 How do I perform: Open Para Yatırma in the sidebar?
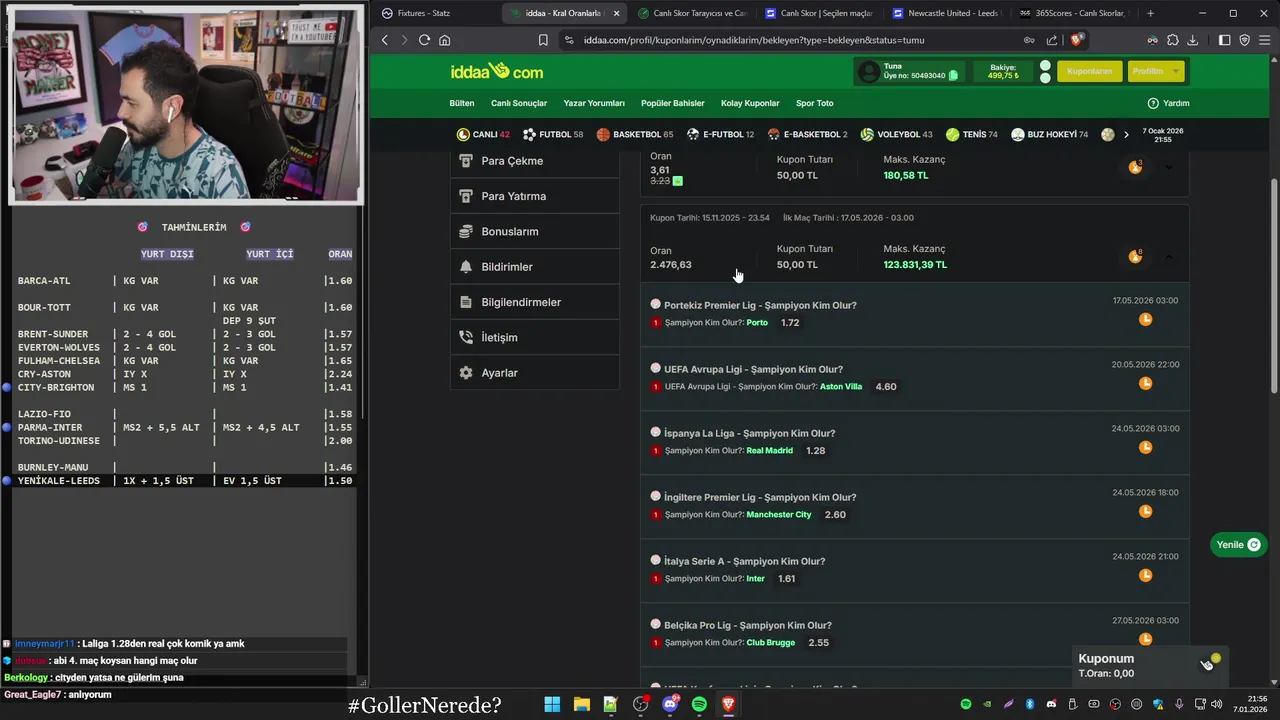tap(534, 196)
